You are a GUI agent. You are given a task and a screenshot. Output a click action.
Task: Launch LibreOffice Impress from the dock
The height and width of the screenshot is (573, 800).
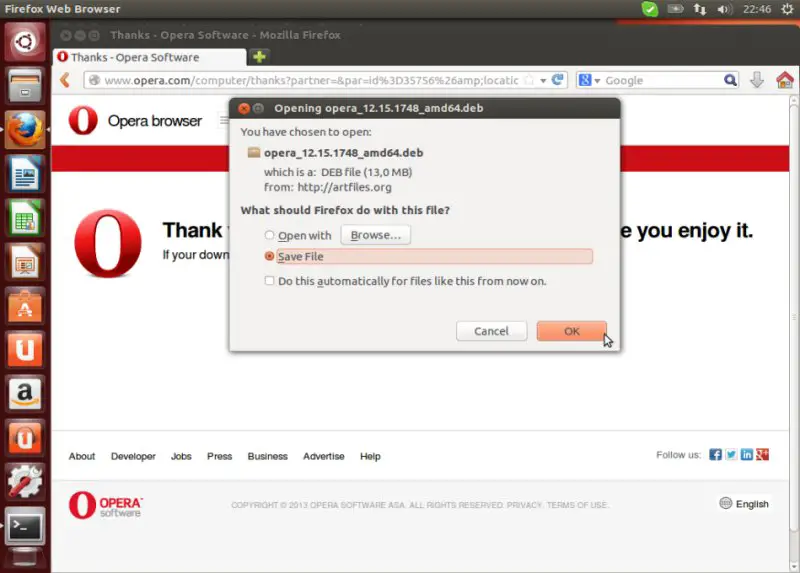(x=24, y=262)
